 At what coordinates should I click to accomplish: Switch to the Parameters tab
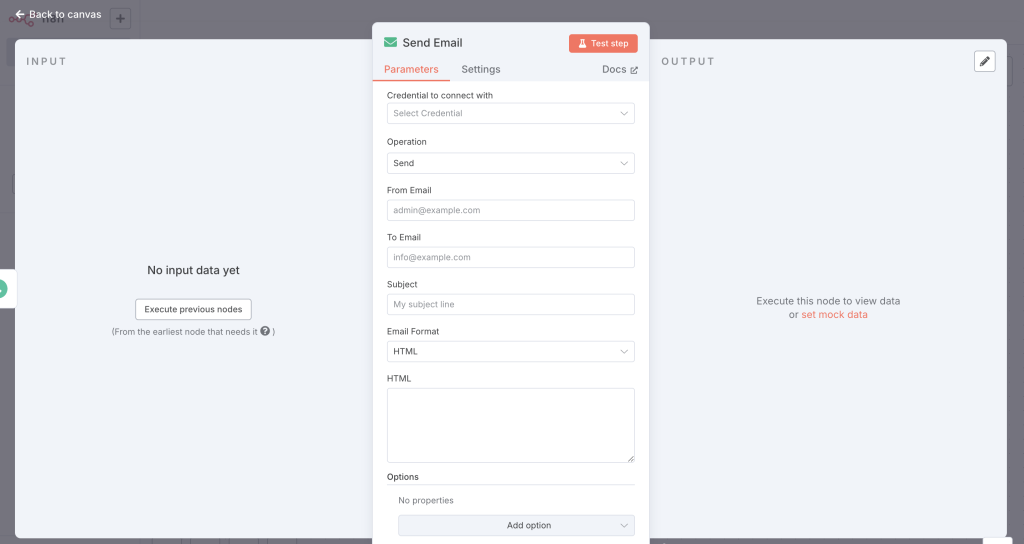point(411,70)
